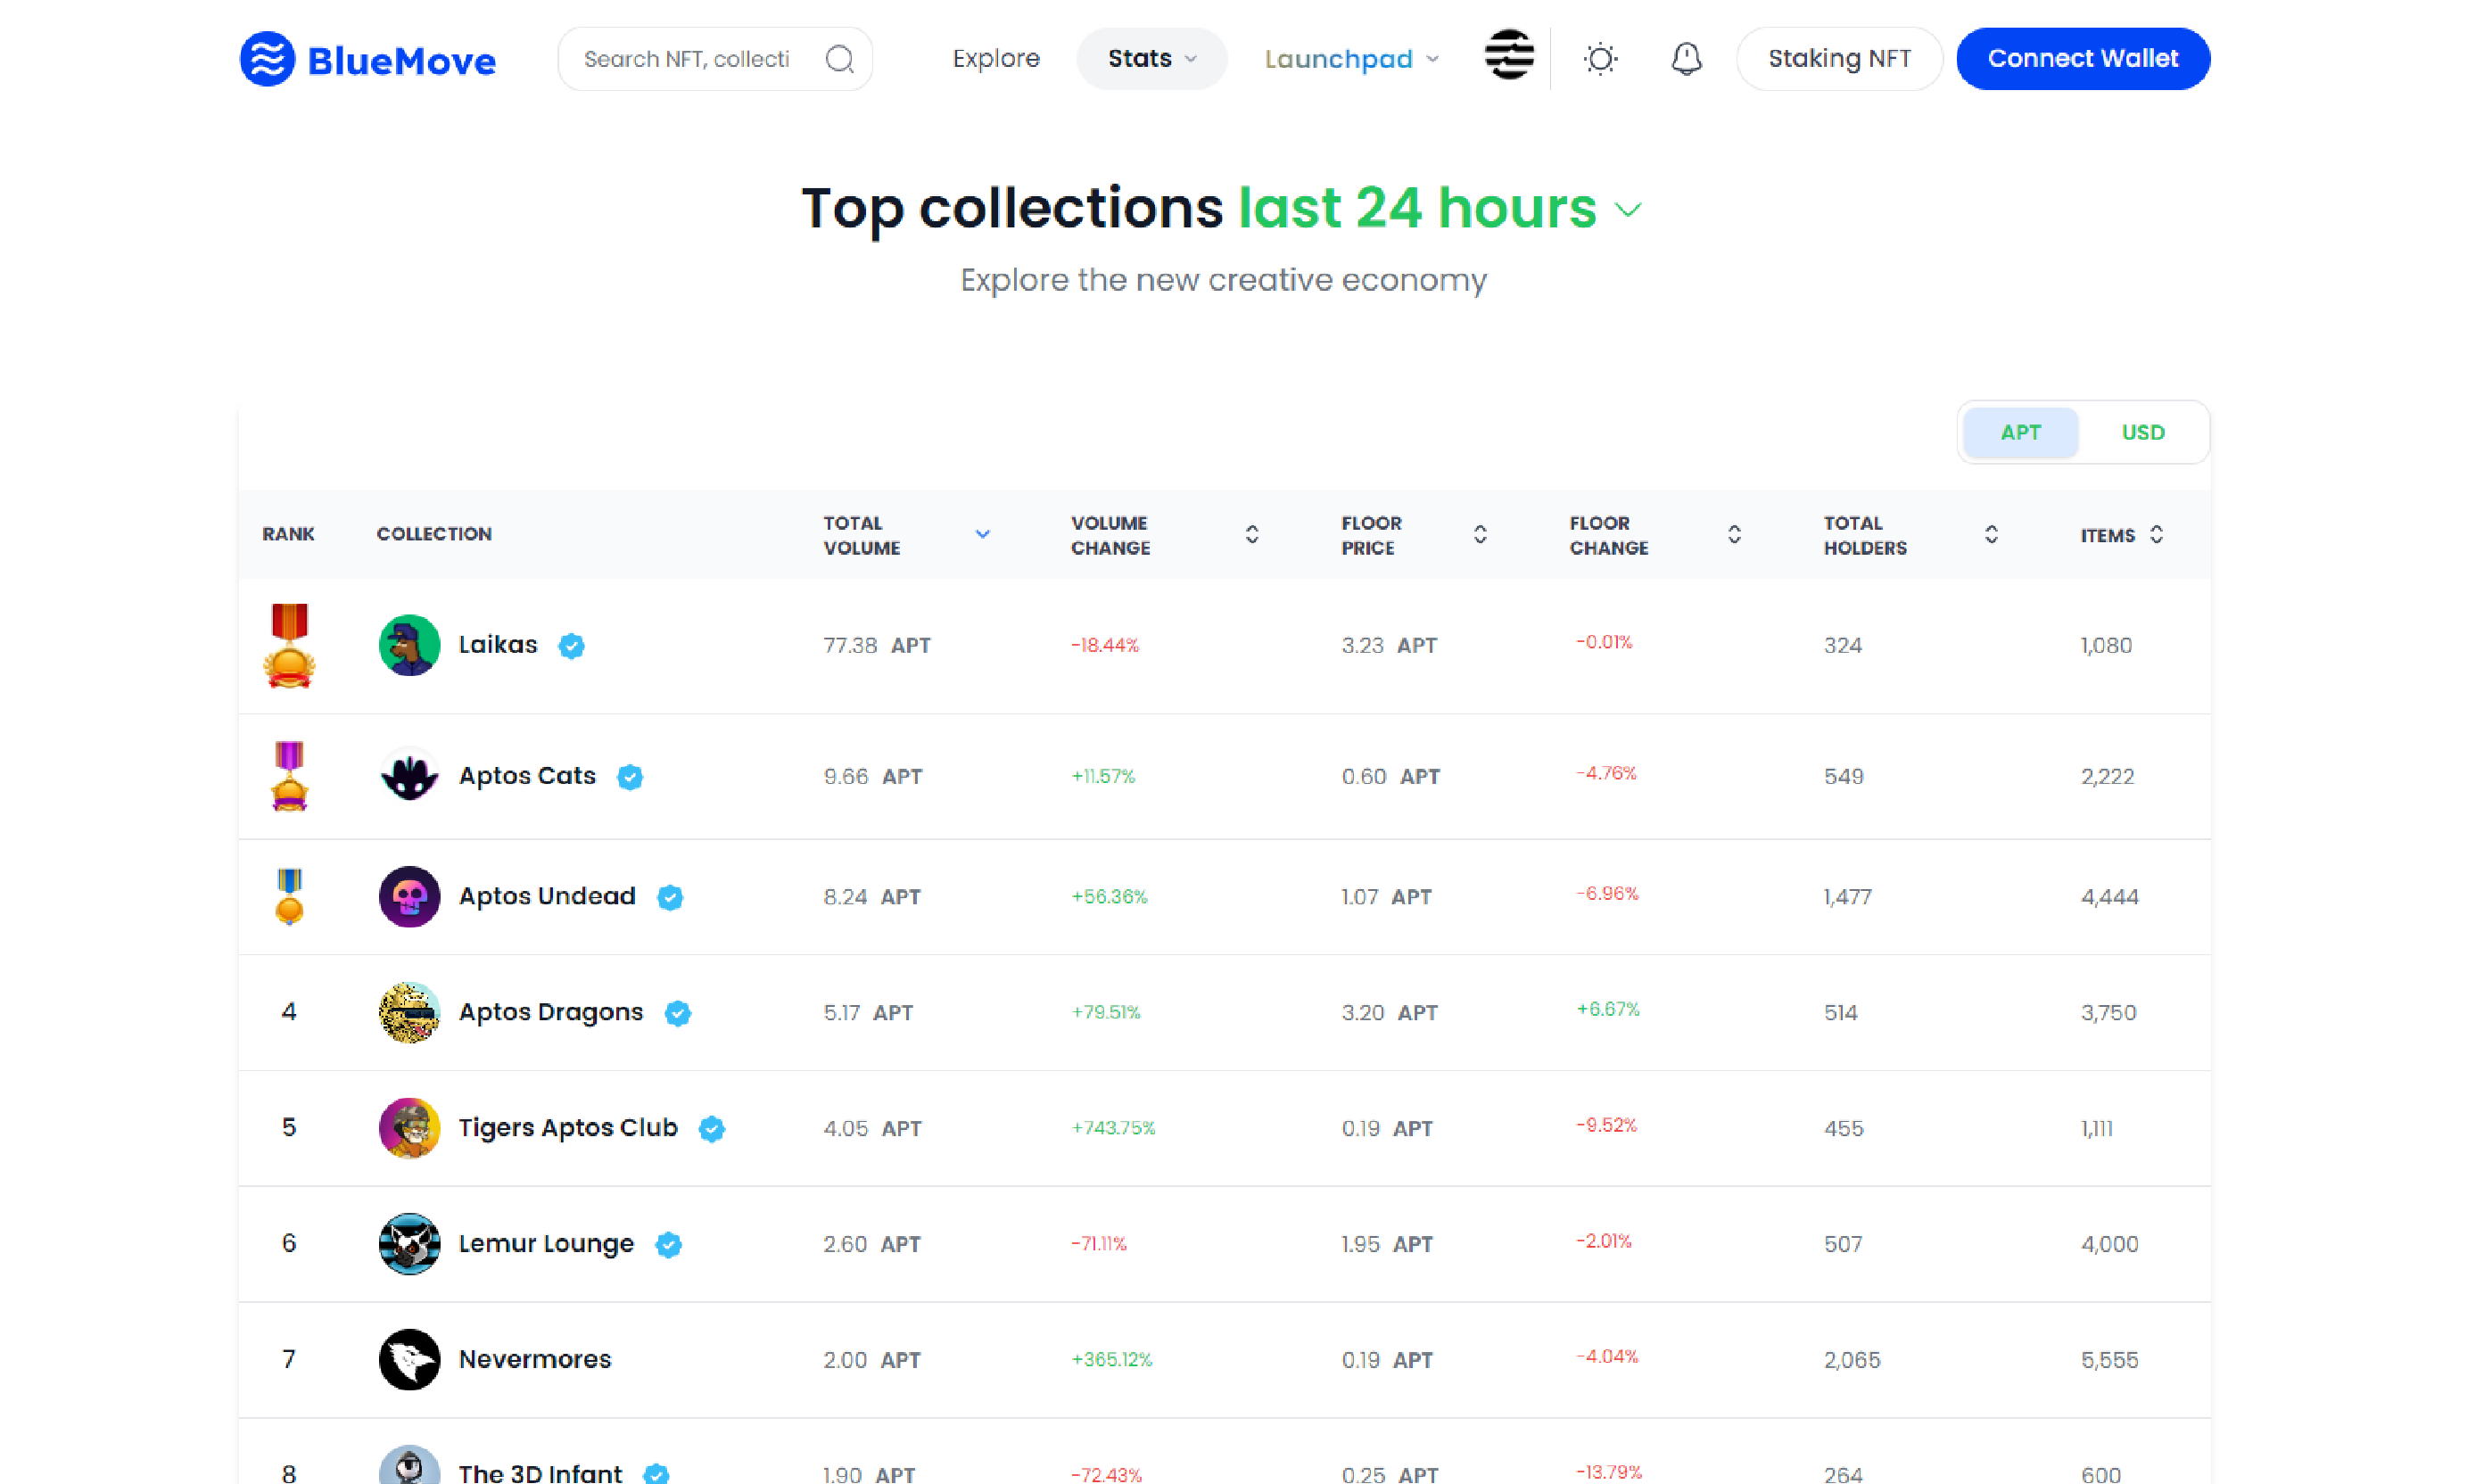The width and height of the screenshot is (2492, 1484).
Task: Click the Tigers Aptos Club avatar
Action: [x=410, y=1128]
